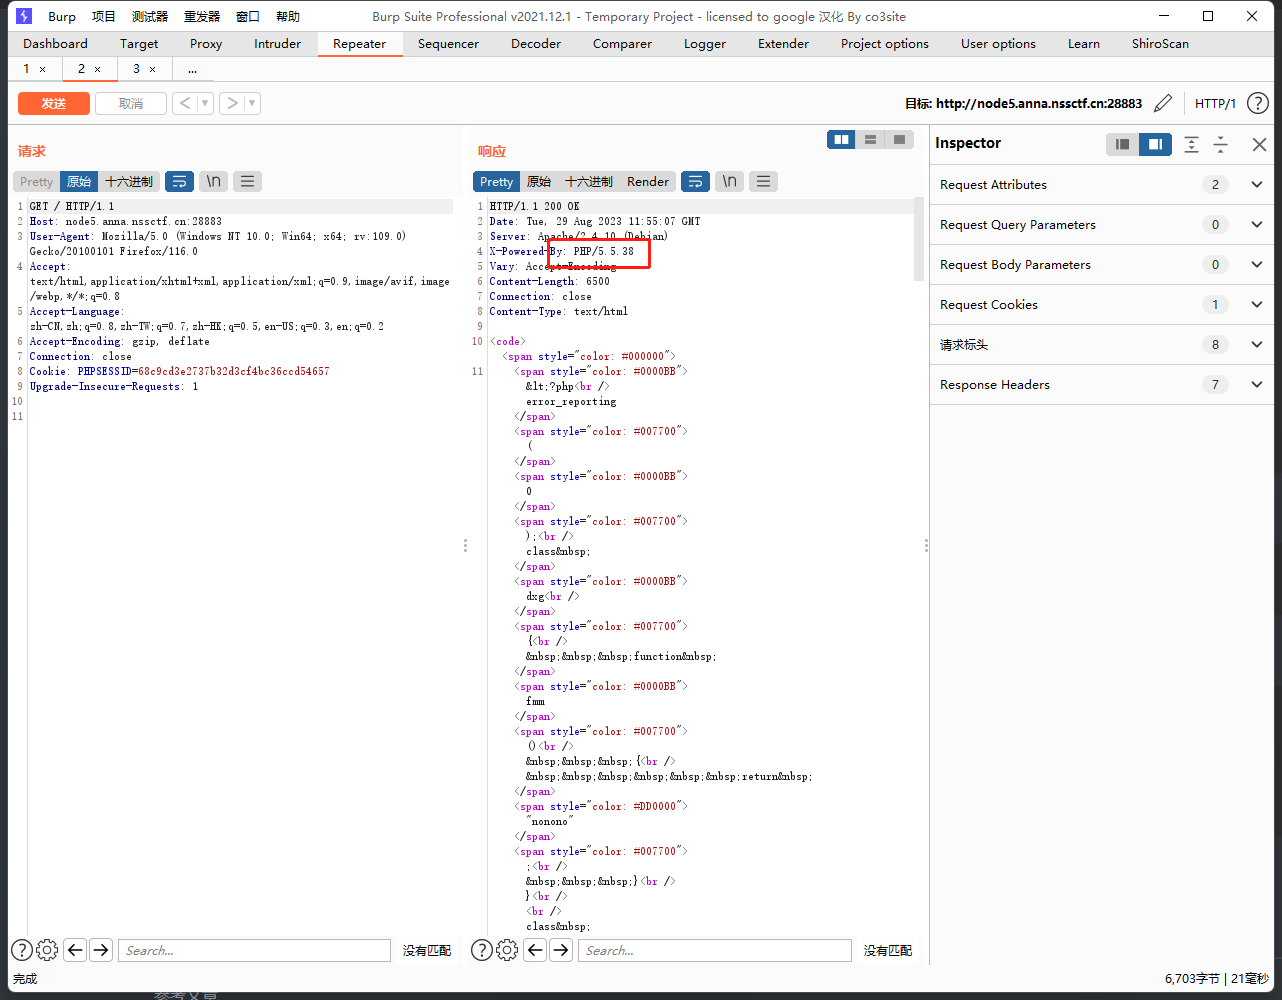Select top-bottom stacked layout icon

tap(871, 140)
